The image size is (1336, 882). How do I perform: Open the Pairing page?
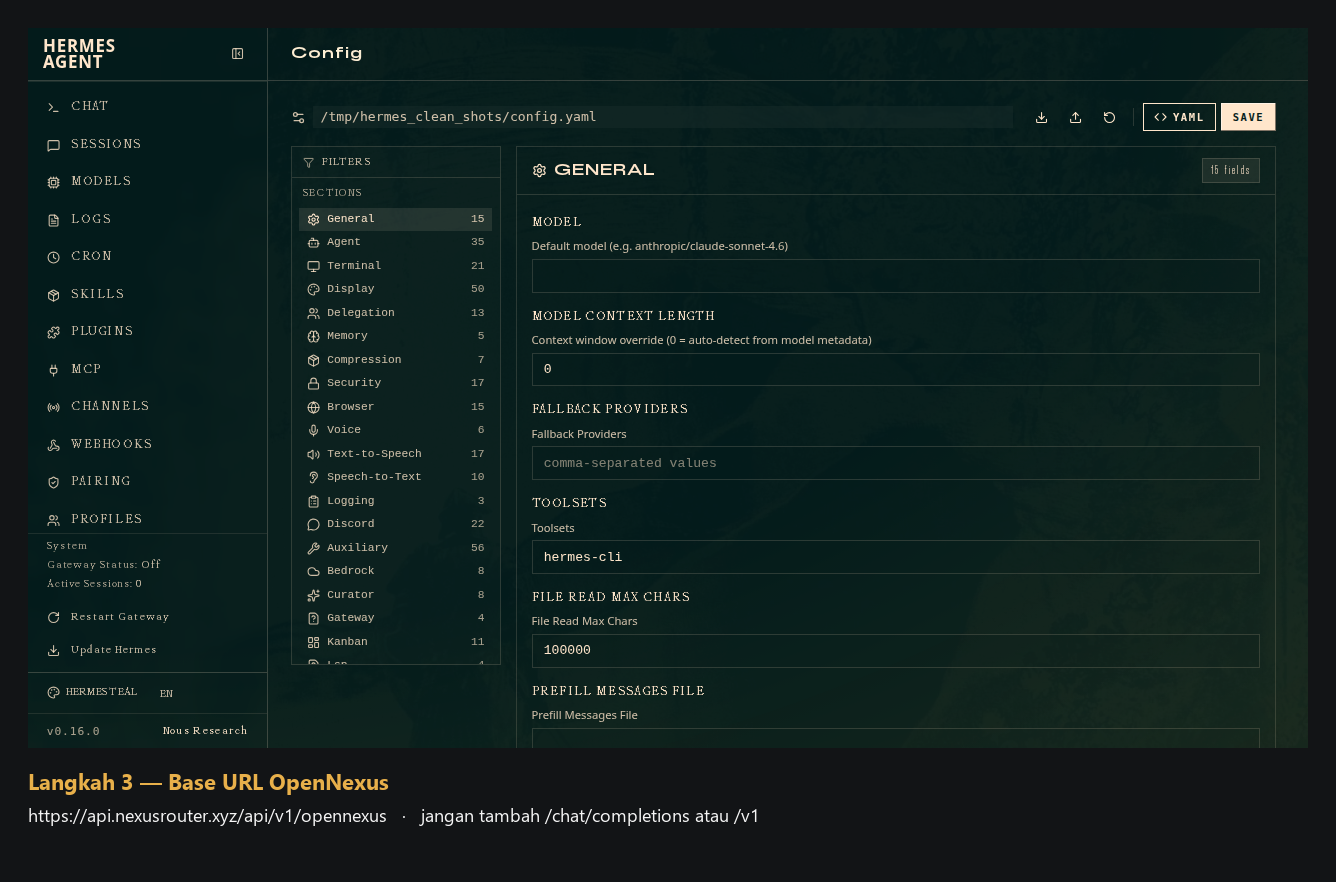tap(147, 481)
